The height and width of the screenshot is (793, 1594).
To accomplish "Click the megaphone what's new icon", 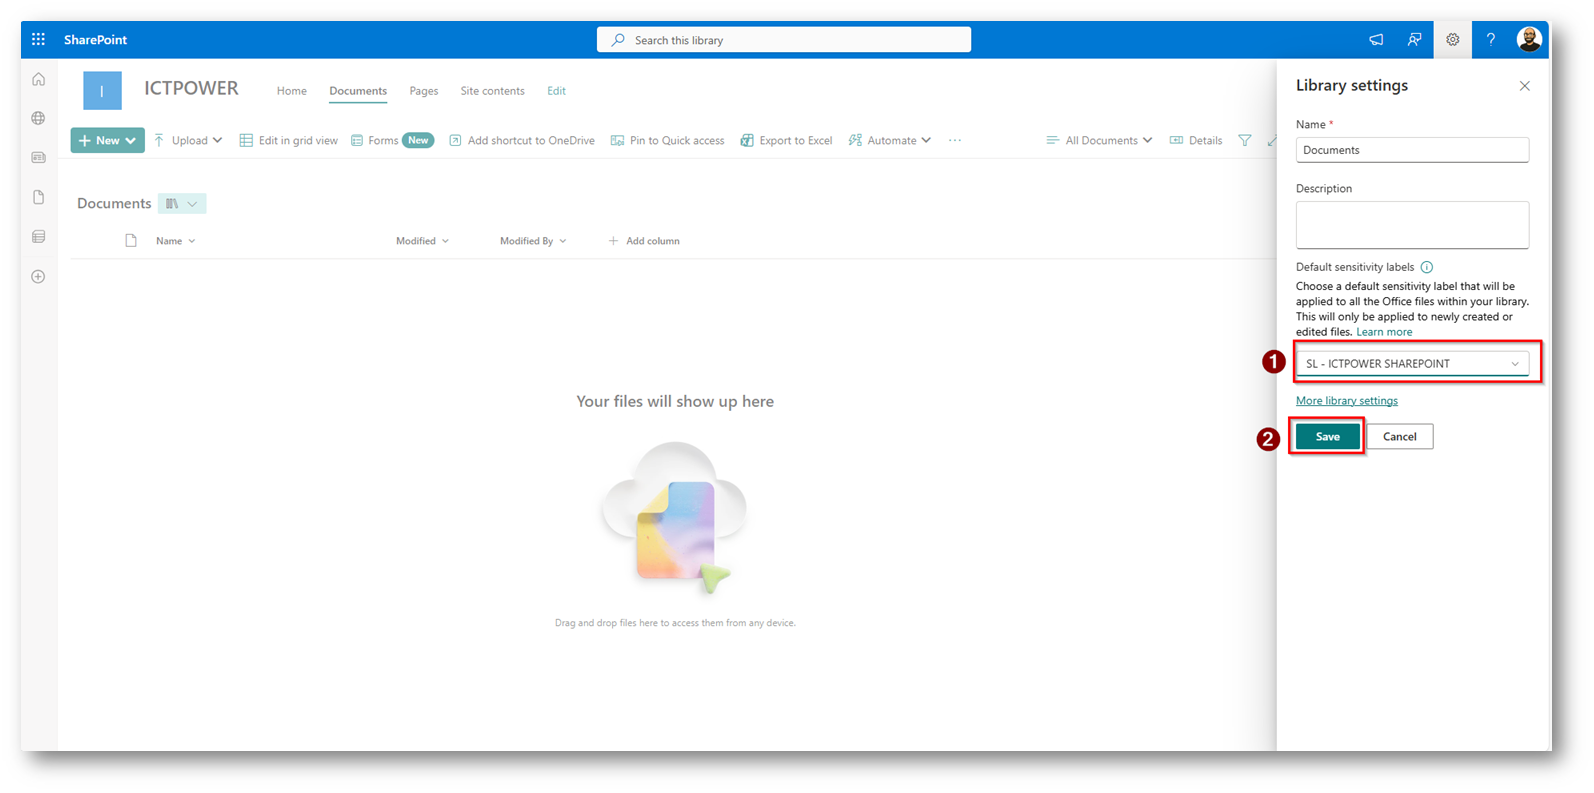I will (1376, 40).
